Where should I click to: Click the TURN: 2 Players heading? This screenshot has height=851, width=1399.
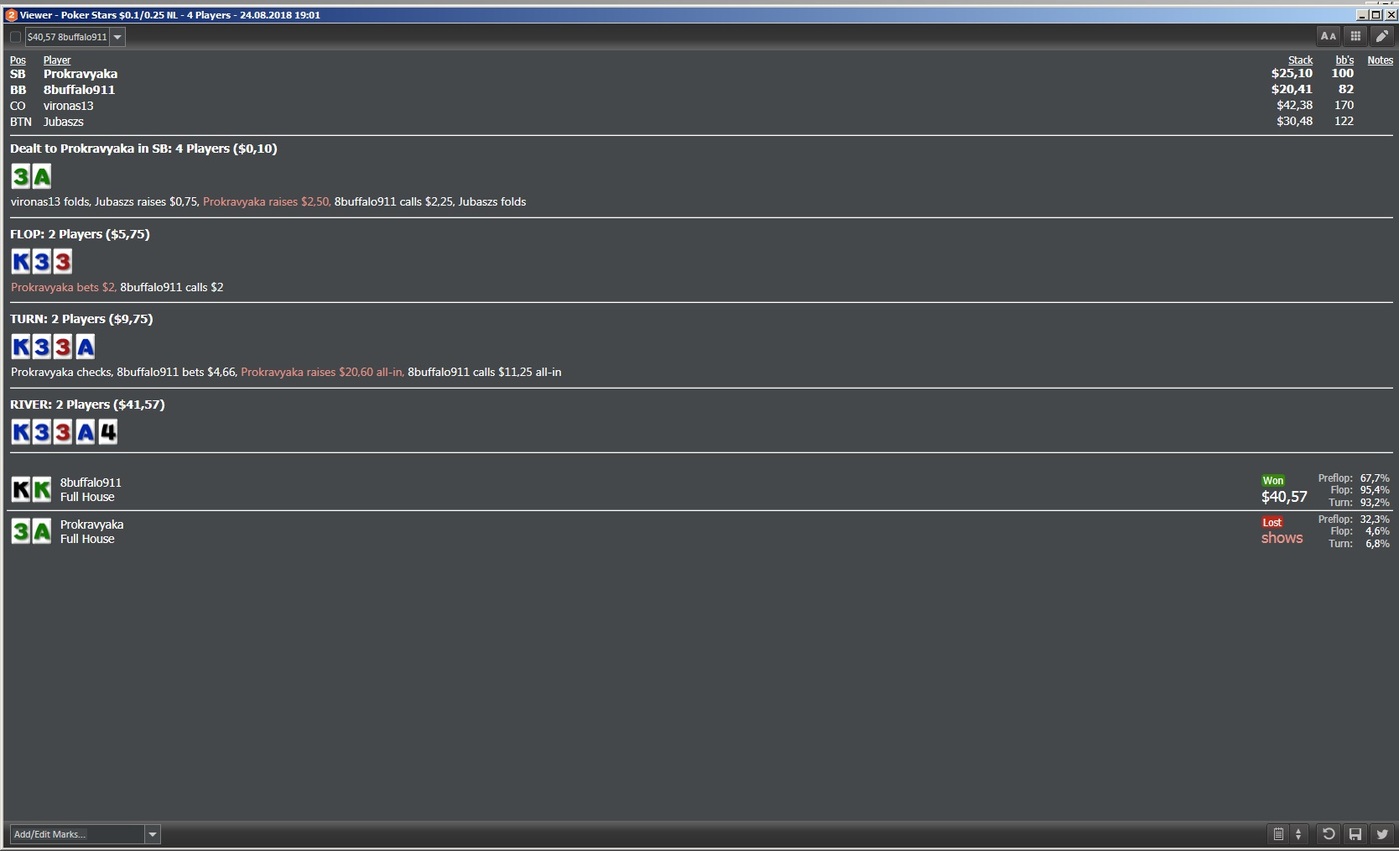pos(81,319)
